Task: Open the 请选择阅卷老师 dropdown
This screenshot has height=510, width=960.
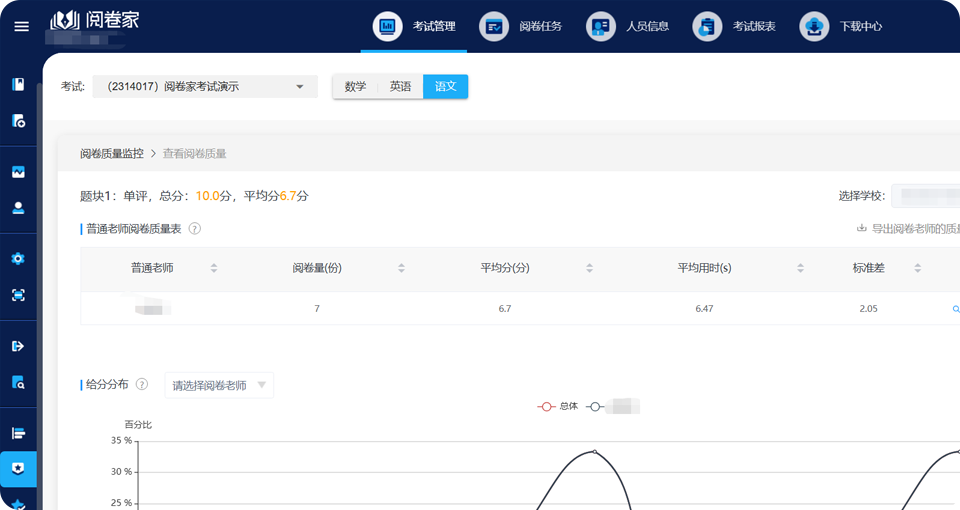Action: [x=219, y=385]
